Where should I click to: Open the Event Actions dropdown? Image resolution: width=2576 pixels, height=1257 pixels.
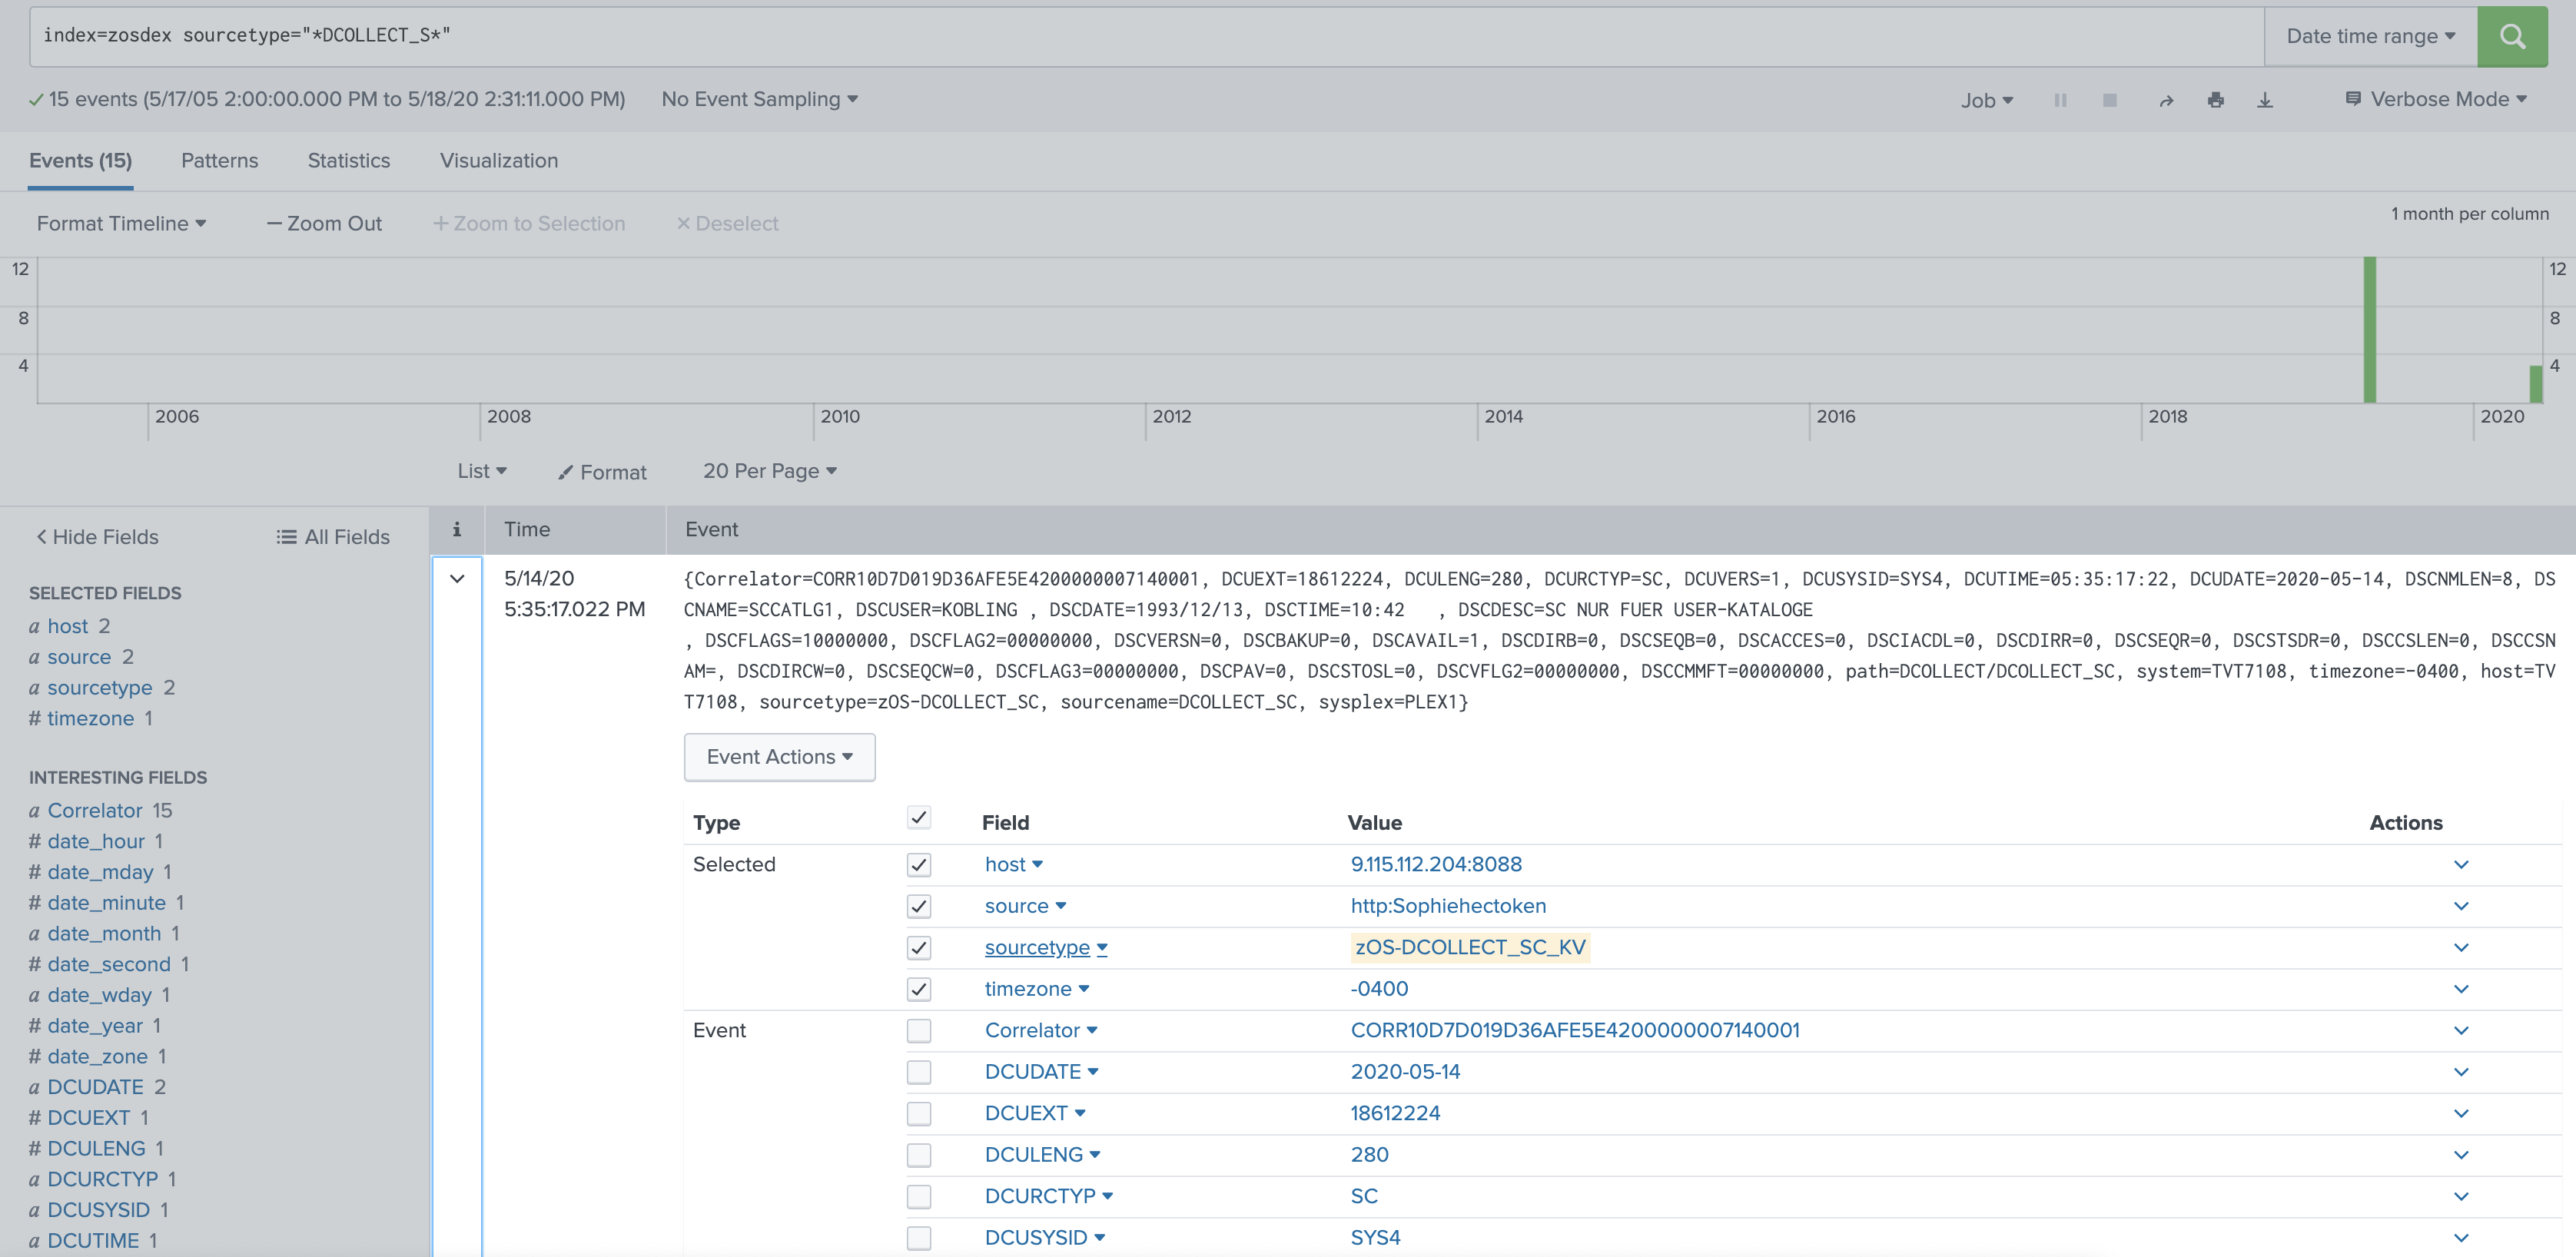click(779, 757)
